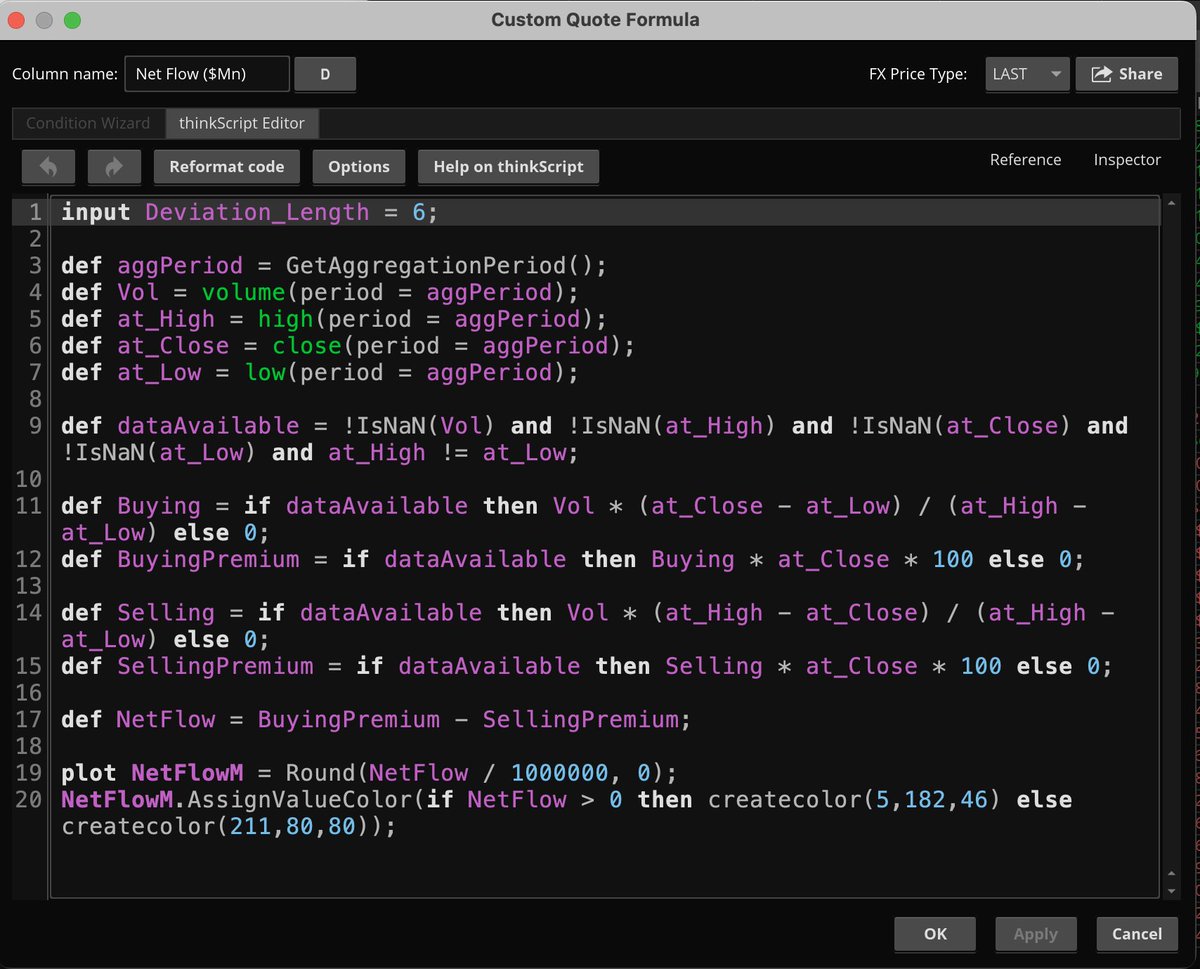Screen dimensions: 1200x969
Task: Click Reformat code
Action: (x=227, y=166)
